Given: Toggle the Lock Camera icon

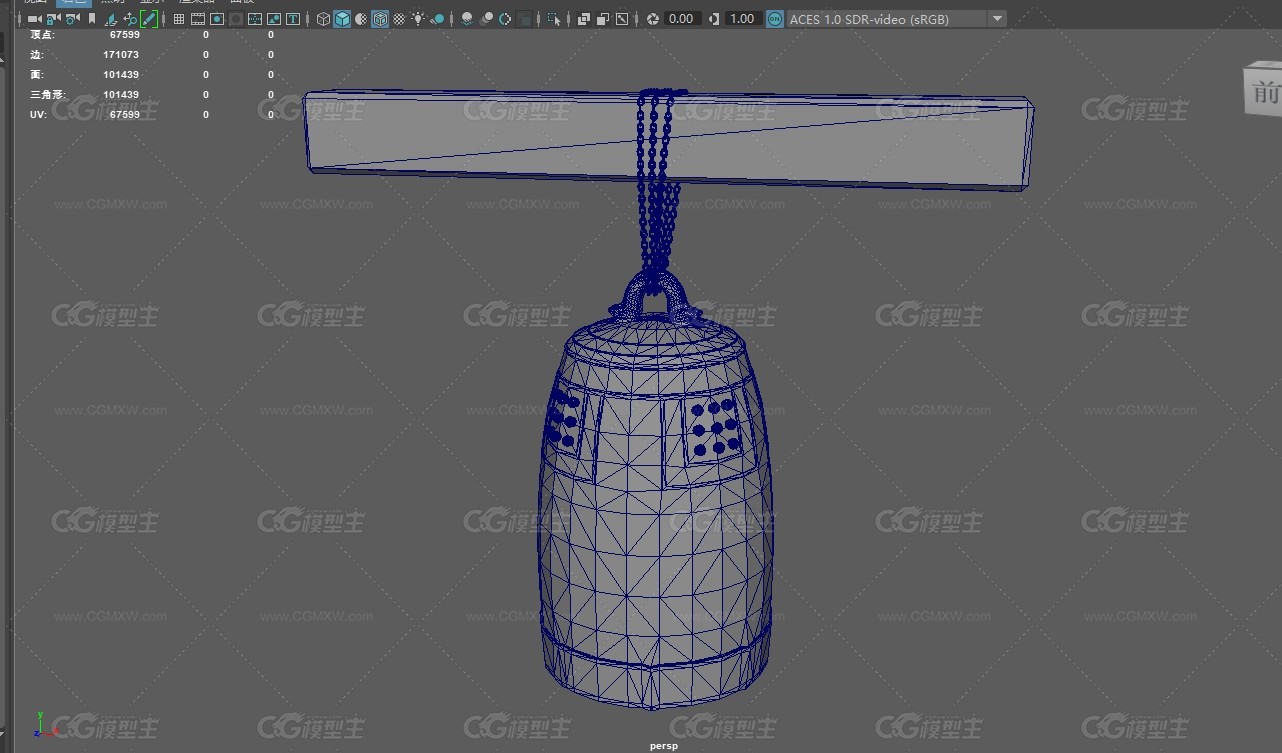Looking at the screenshot, I should 53,19.
